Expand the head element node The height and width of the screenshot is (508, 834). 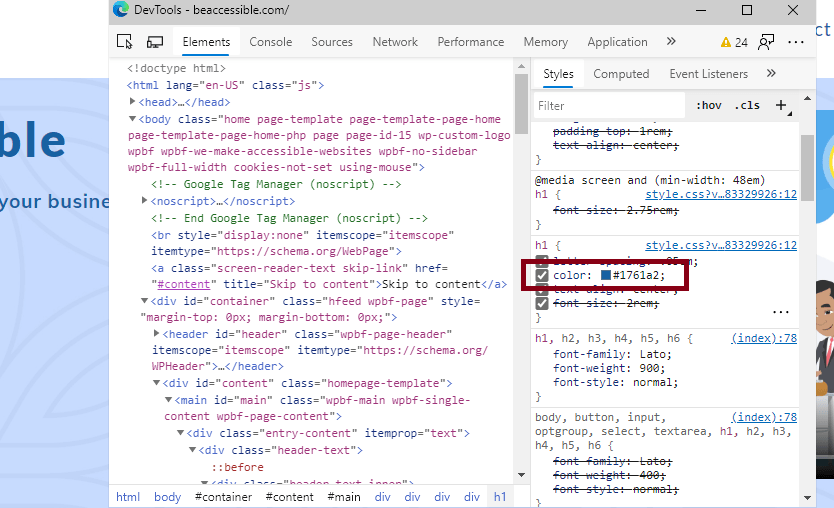coord(132,102)
